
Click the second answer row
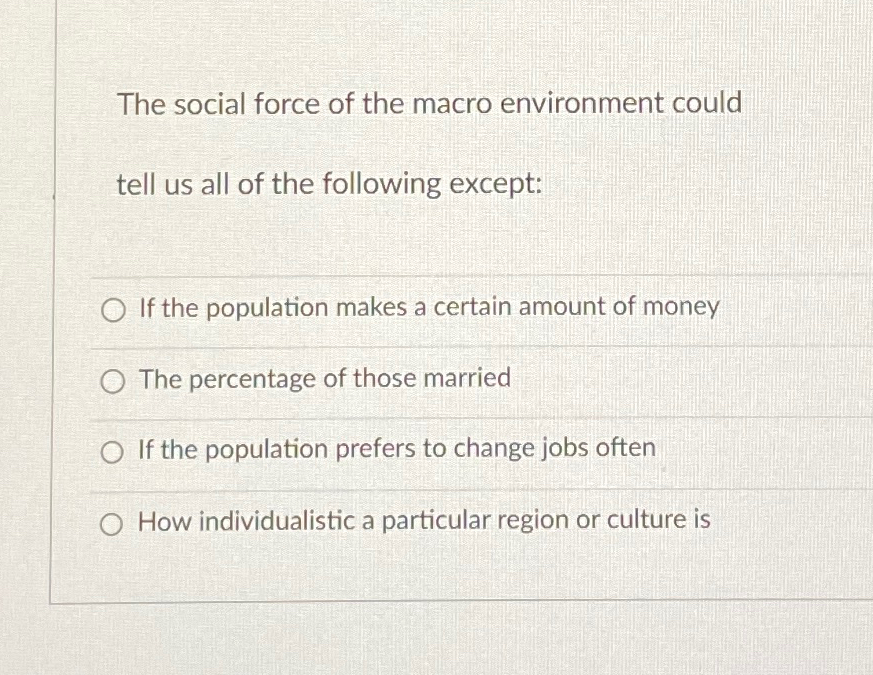400,380
